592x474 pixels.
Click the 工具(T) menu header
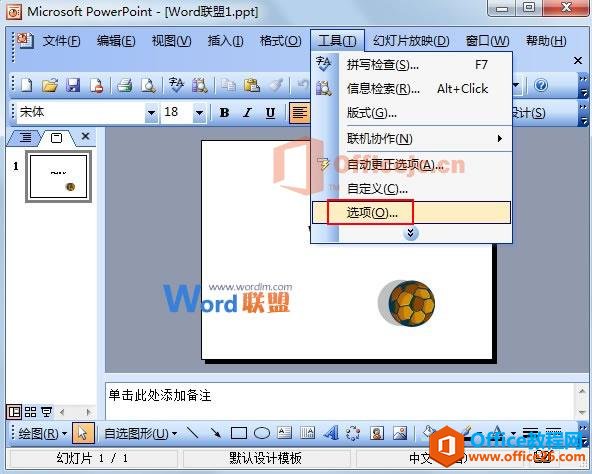pyautogui.click(x=337, y=40)
